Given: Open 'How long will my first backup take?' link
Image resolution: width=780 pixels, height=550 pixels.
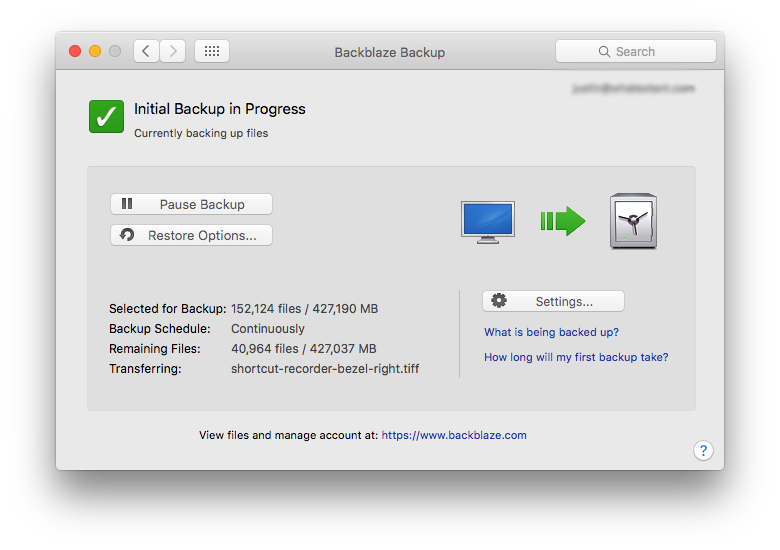Looking at the screenshot, I should pyautogui.click(x=576, y=357).
